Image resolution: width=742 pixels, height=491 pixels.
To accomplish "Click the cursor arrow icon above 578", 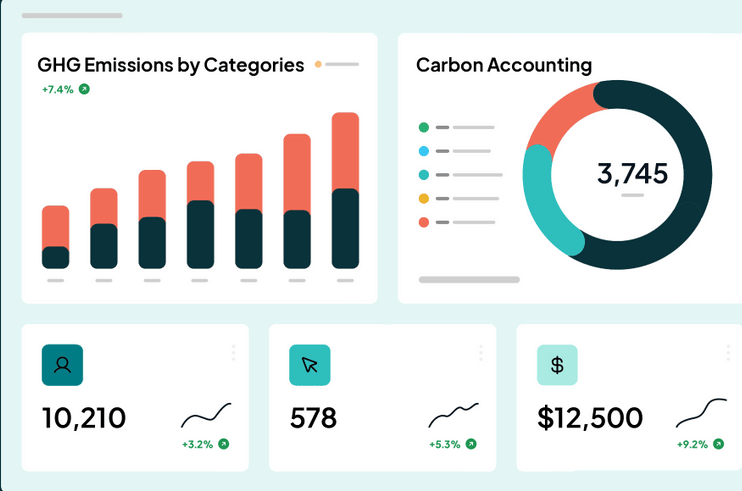I will tap(309, 365).
